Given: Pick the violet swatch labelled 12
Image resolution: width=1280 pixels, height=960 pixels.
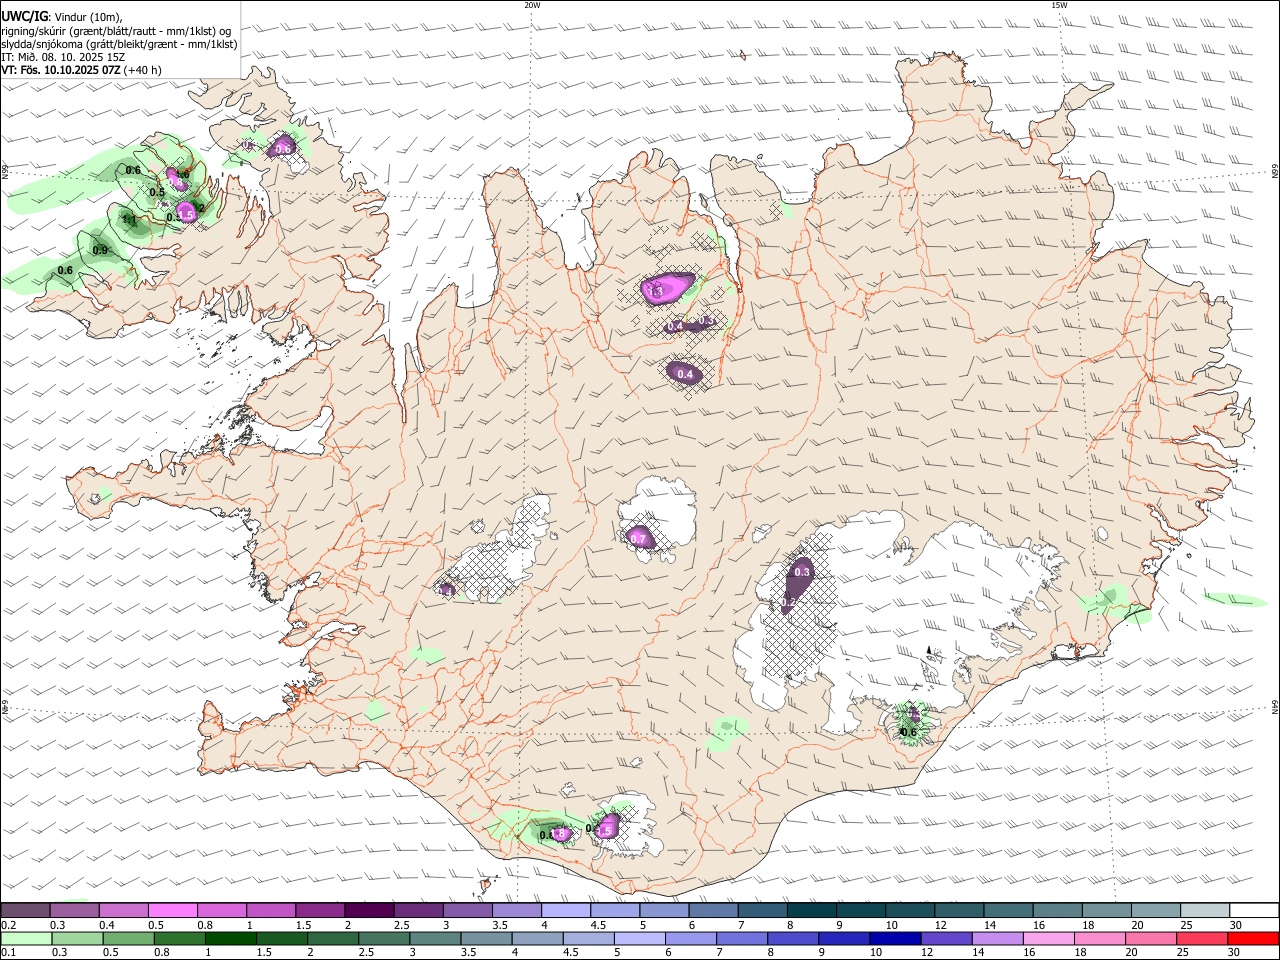Looking at the screenshot, I should click(944, 939).
